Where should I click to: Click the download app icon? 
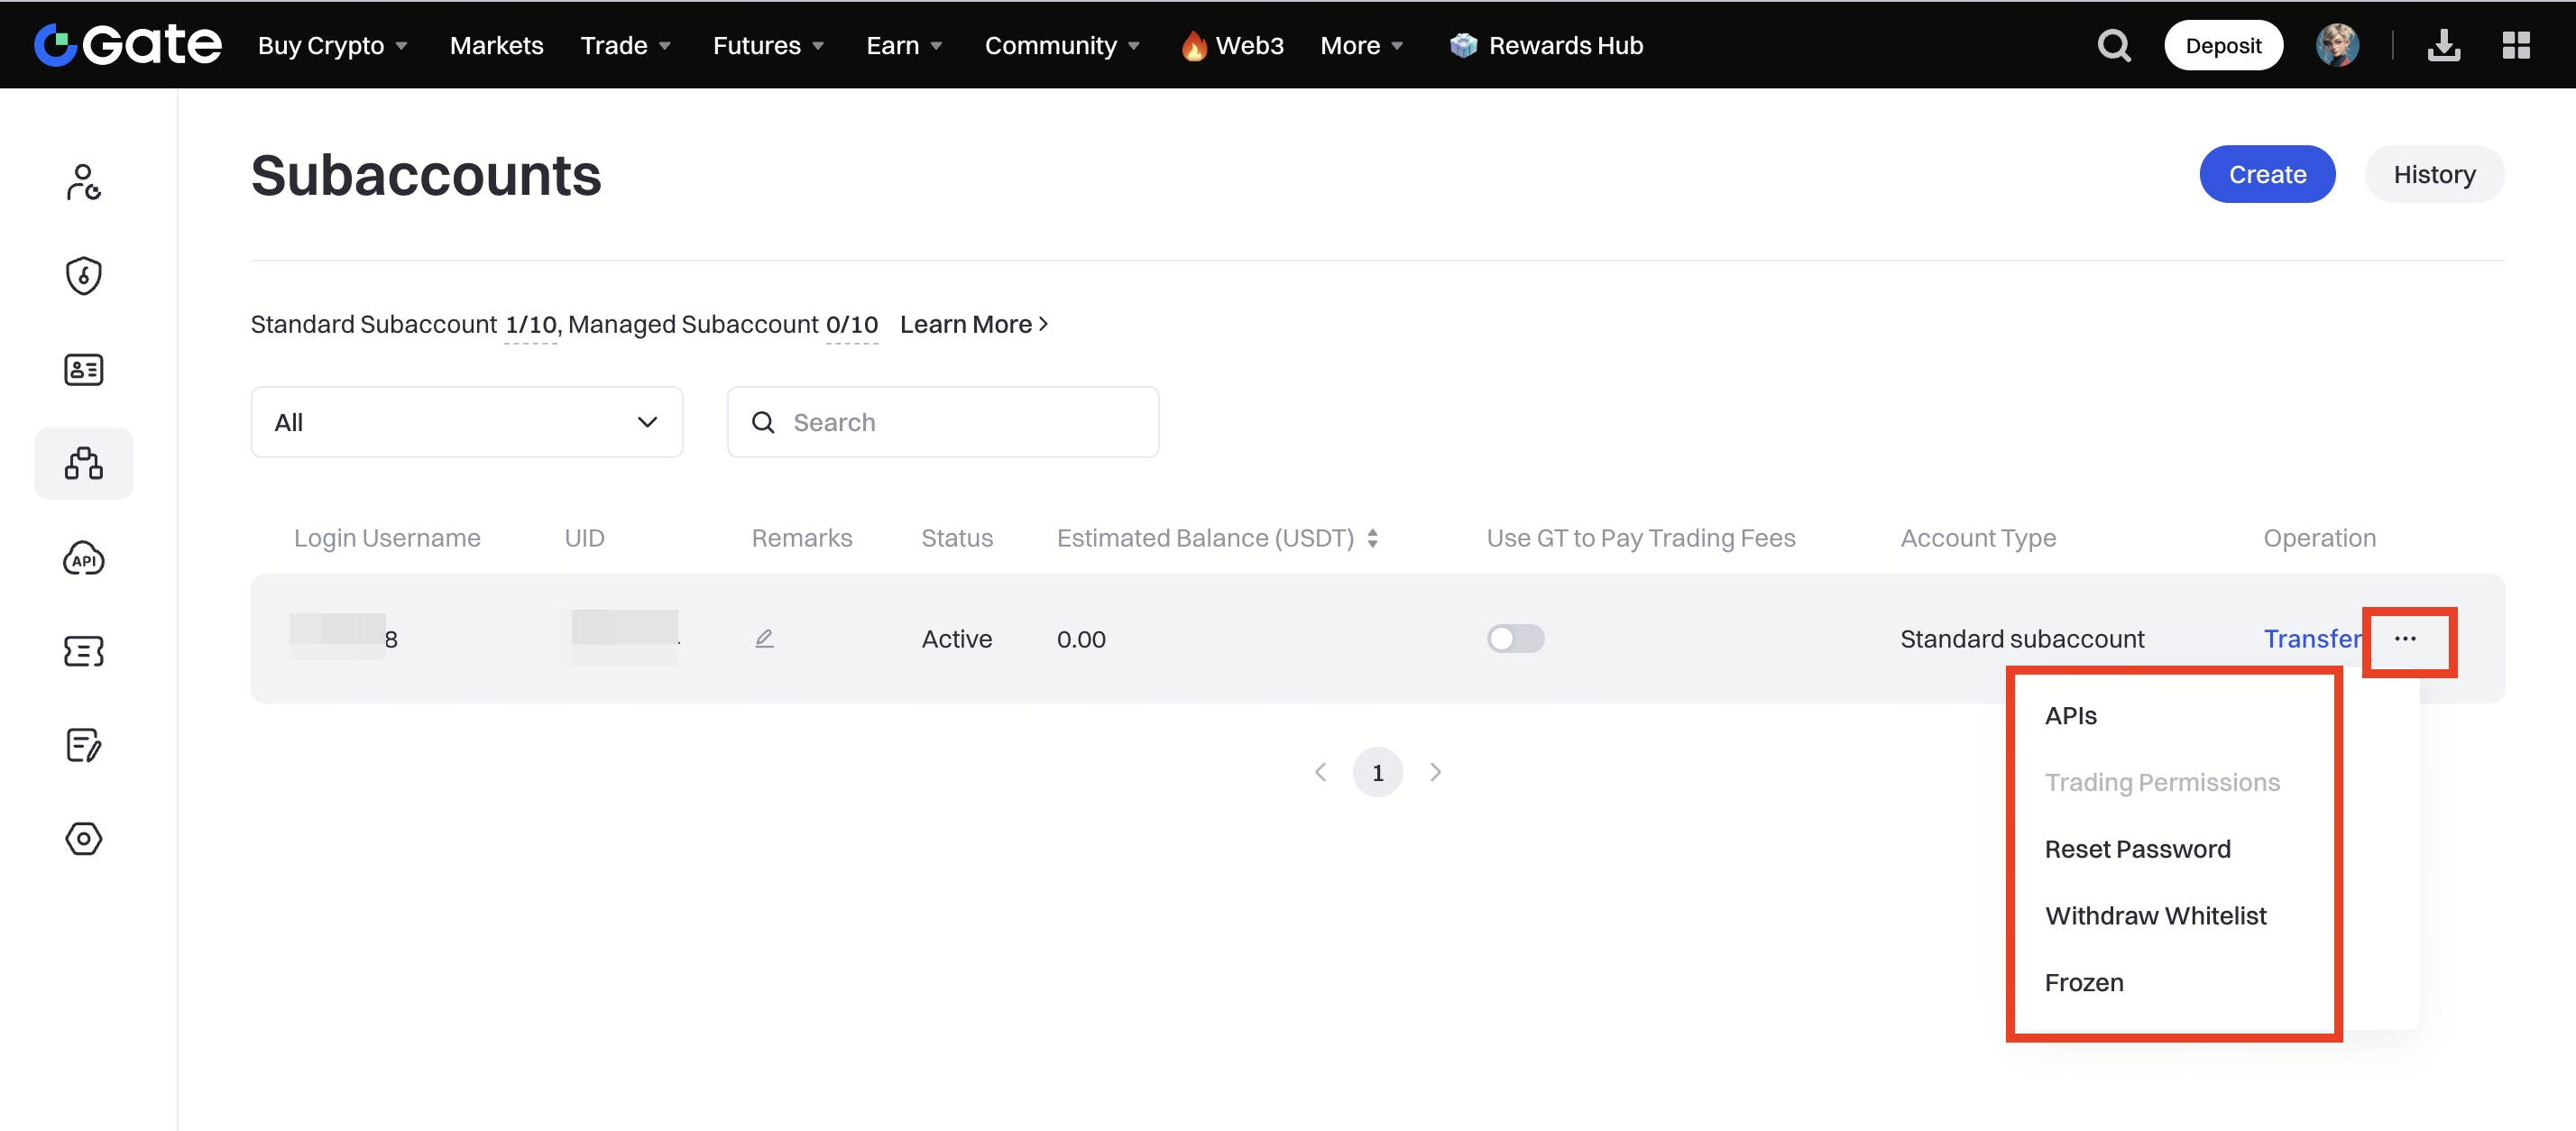[2443, 45]
